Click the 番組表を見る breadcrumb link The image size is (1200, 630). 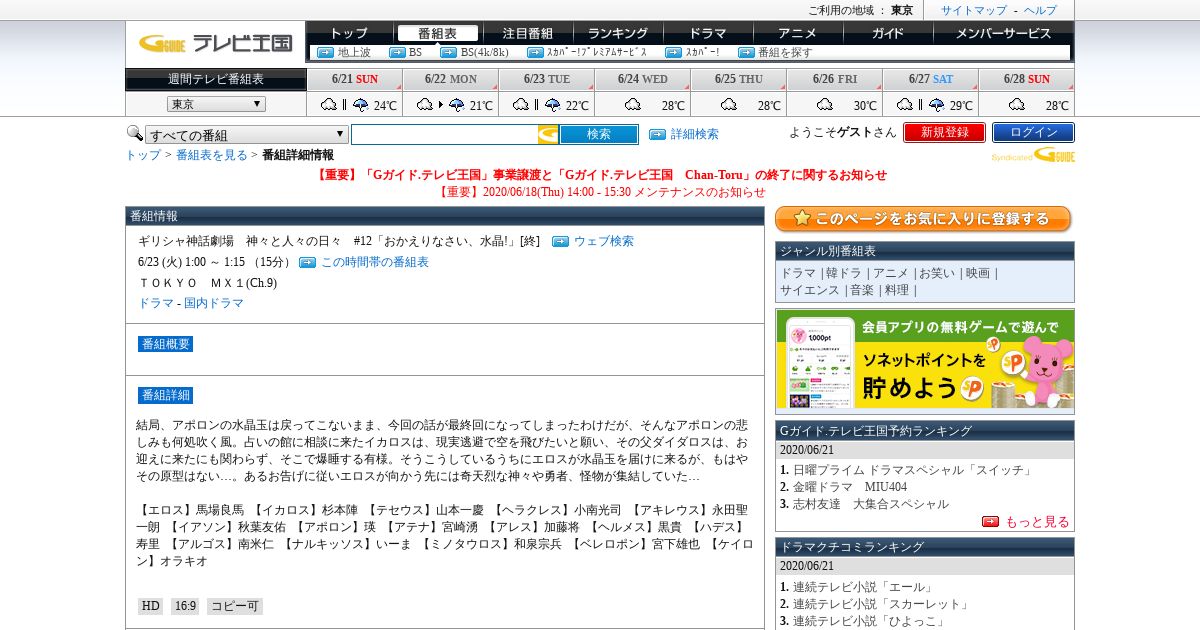(x=212, y=155)
